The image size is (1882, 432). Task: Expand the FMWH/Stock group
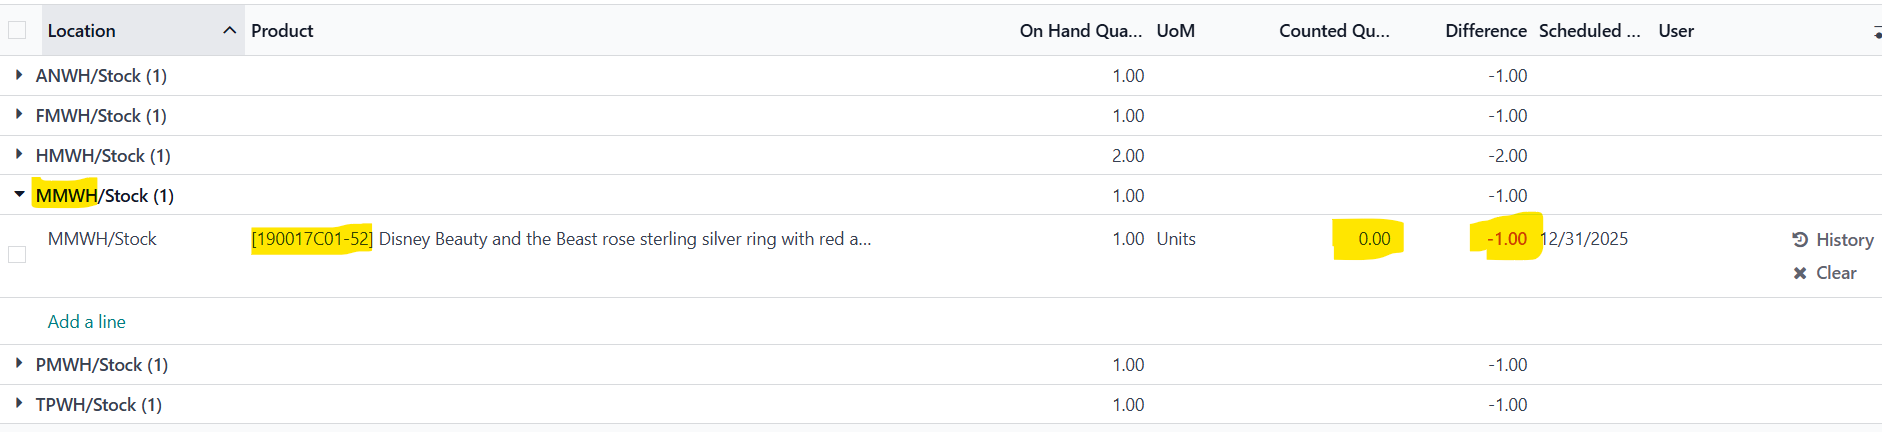[x=19, y=115]
